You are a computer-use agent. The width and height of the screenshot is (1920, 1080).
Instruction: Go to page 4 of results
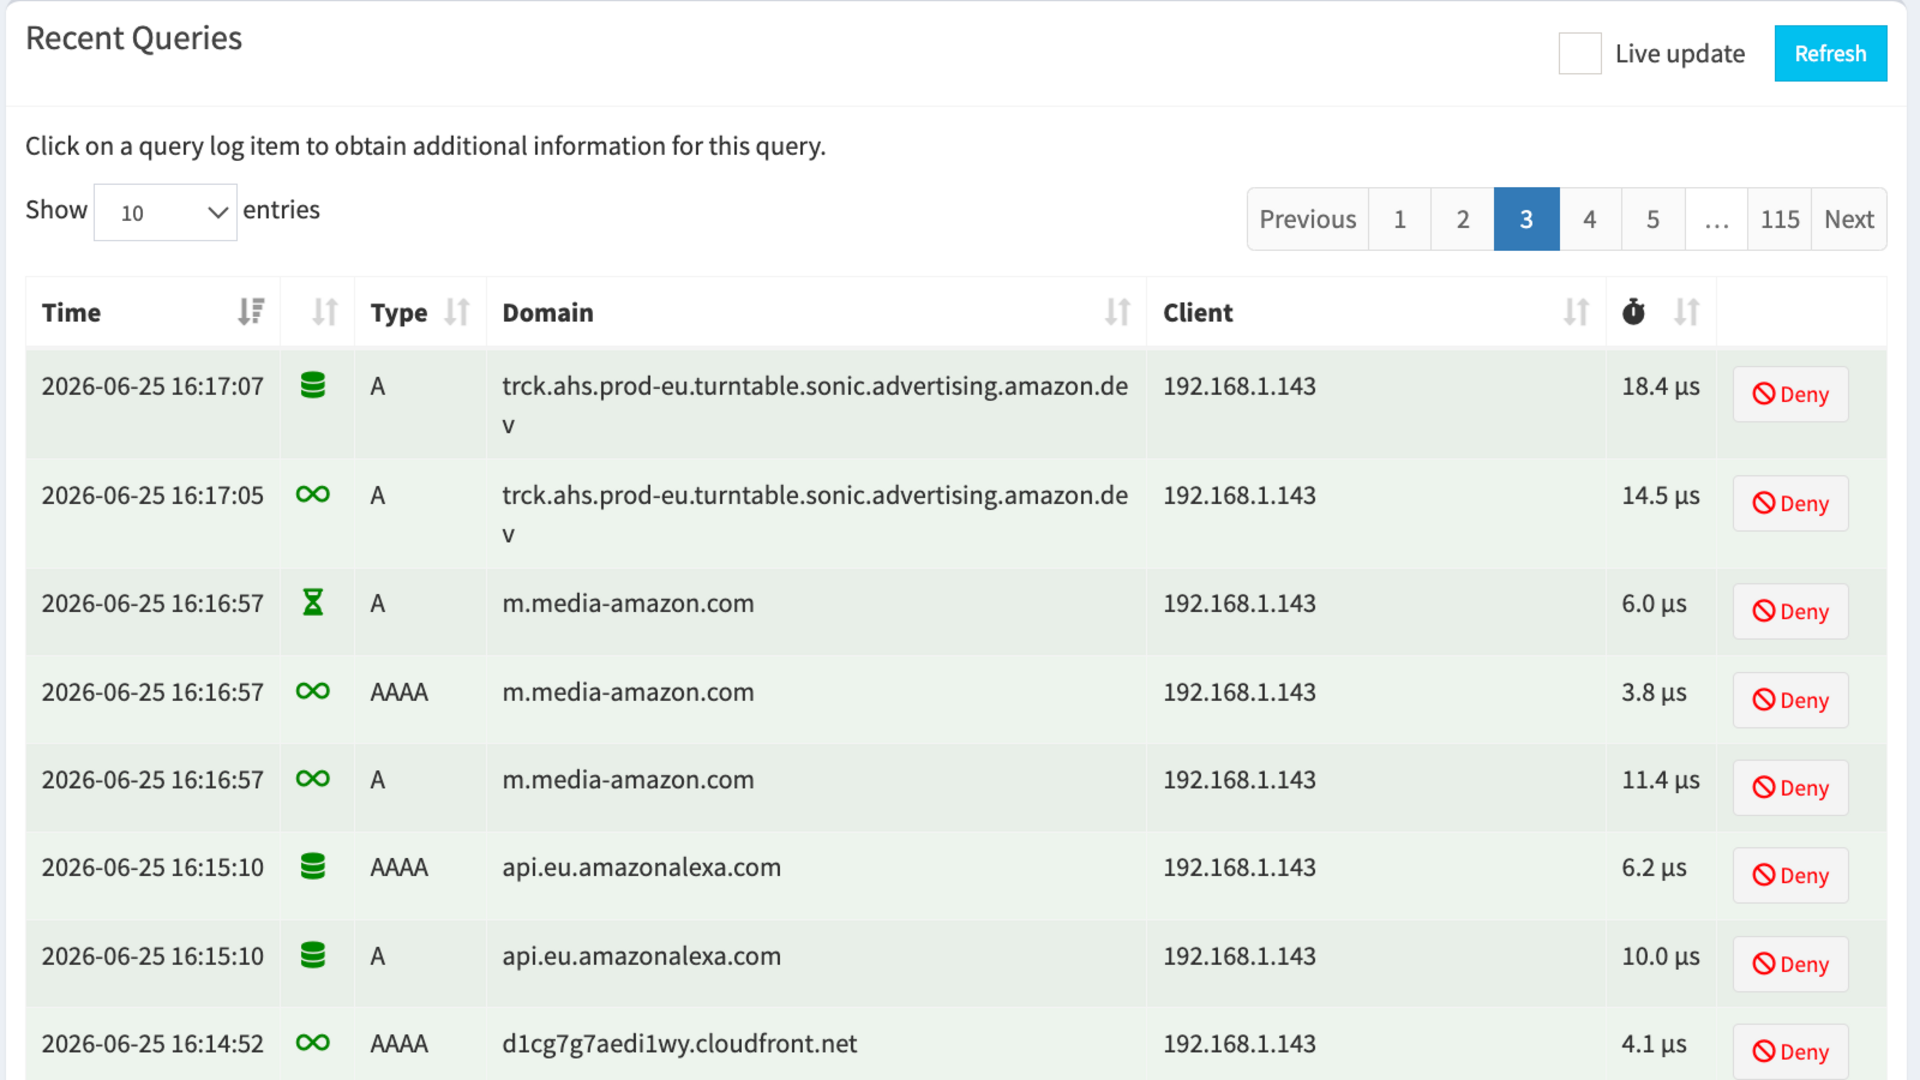(1589, 219)
